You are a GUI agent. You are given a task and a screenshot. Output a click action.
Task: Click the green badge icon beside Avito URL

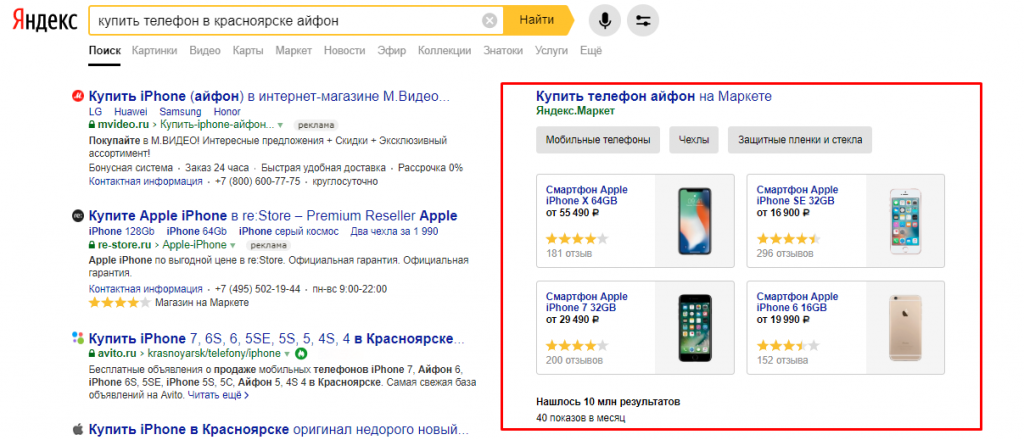tap(301, 354)
